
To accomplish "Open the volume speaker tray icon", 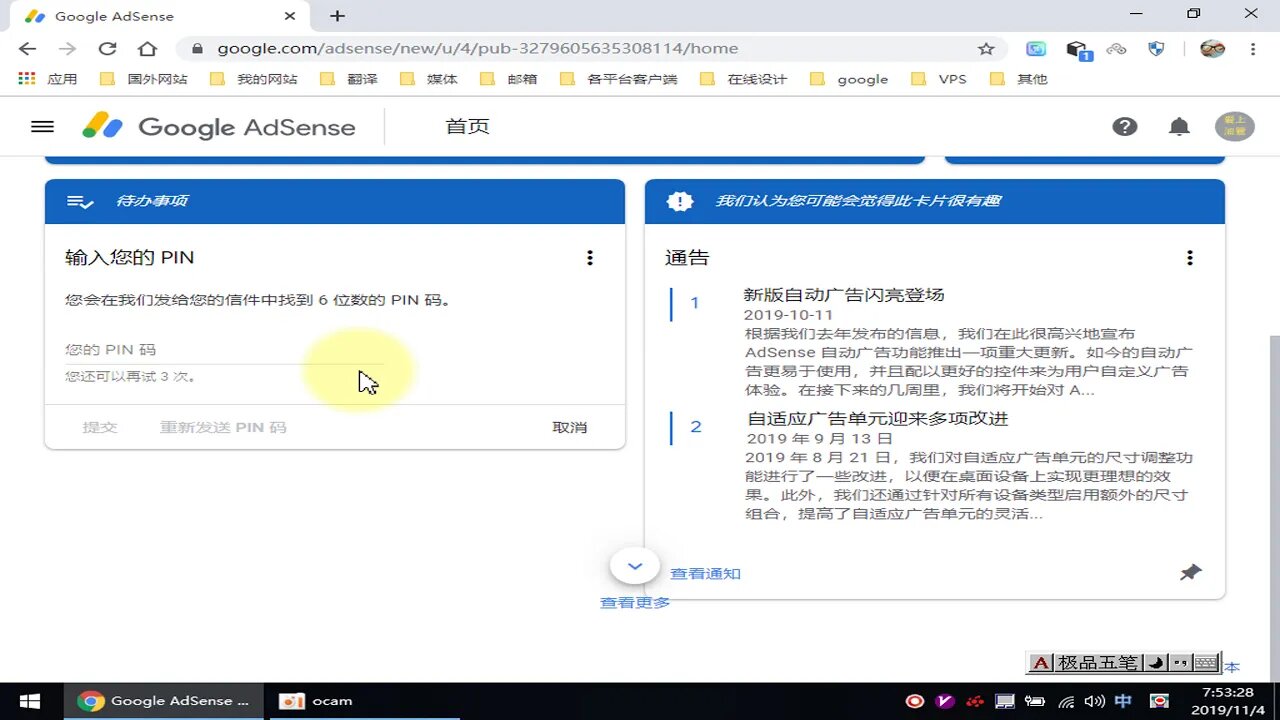I will pos(1094,701).
